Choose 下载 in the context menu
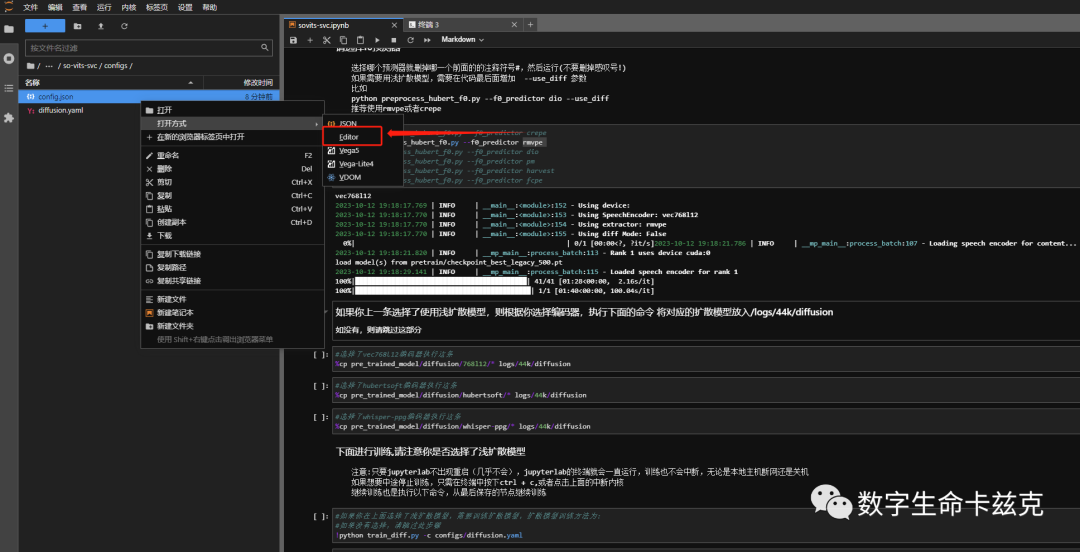 tap(231, 236)
